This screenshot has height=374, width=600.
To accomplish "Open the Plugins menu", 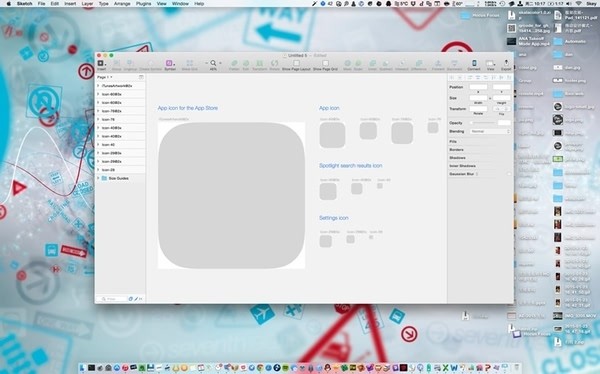I will [x=143, y=3].
